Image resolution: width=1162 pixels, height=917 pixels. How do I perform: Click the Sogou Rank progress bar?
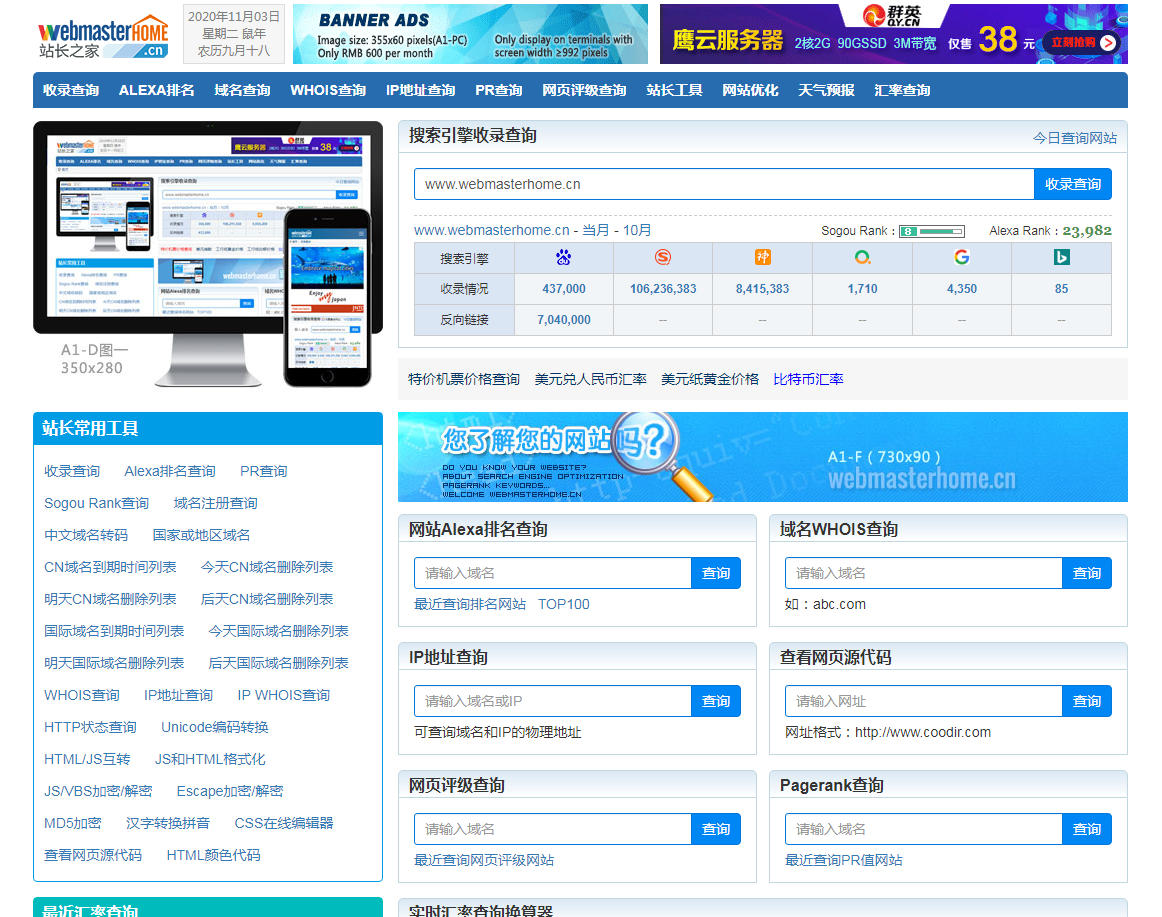pyautogui.click(x=931, y=231)
